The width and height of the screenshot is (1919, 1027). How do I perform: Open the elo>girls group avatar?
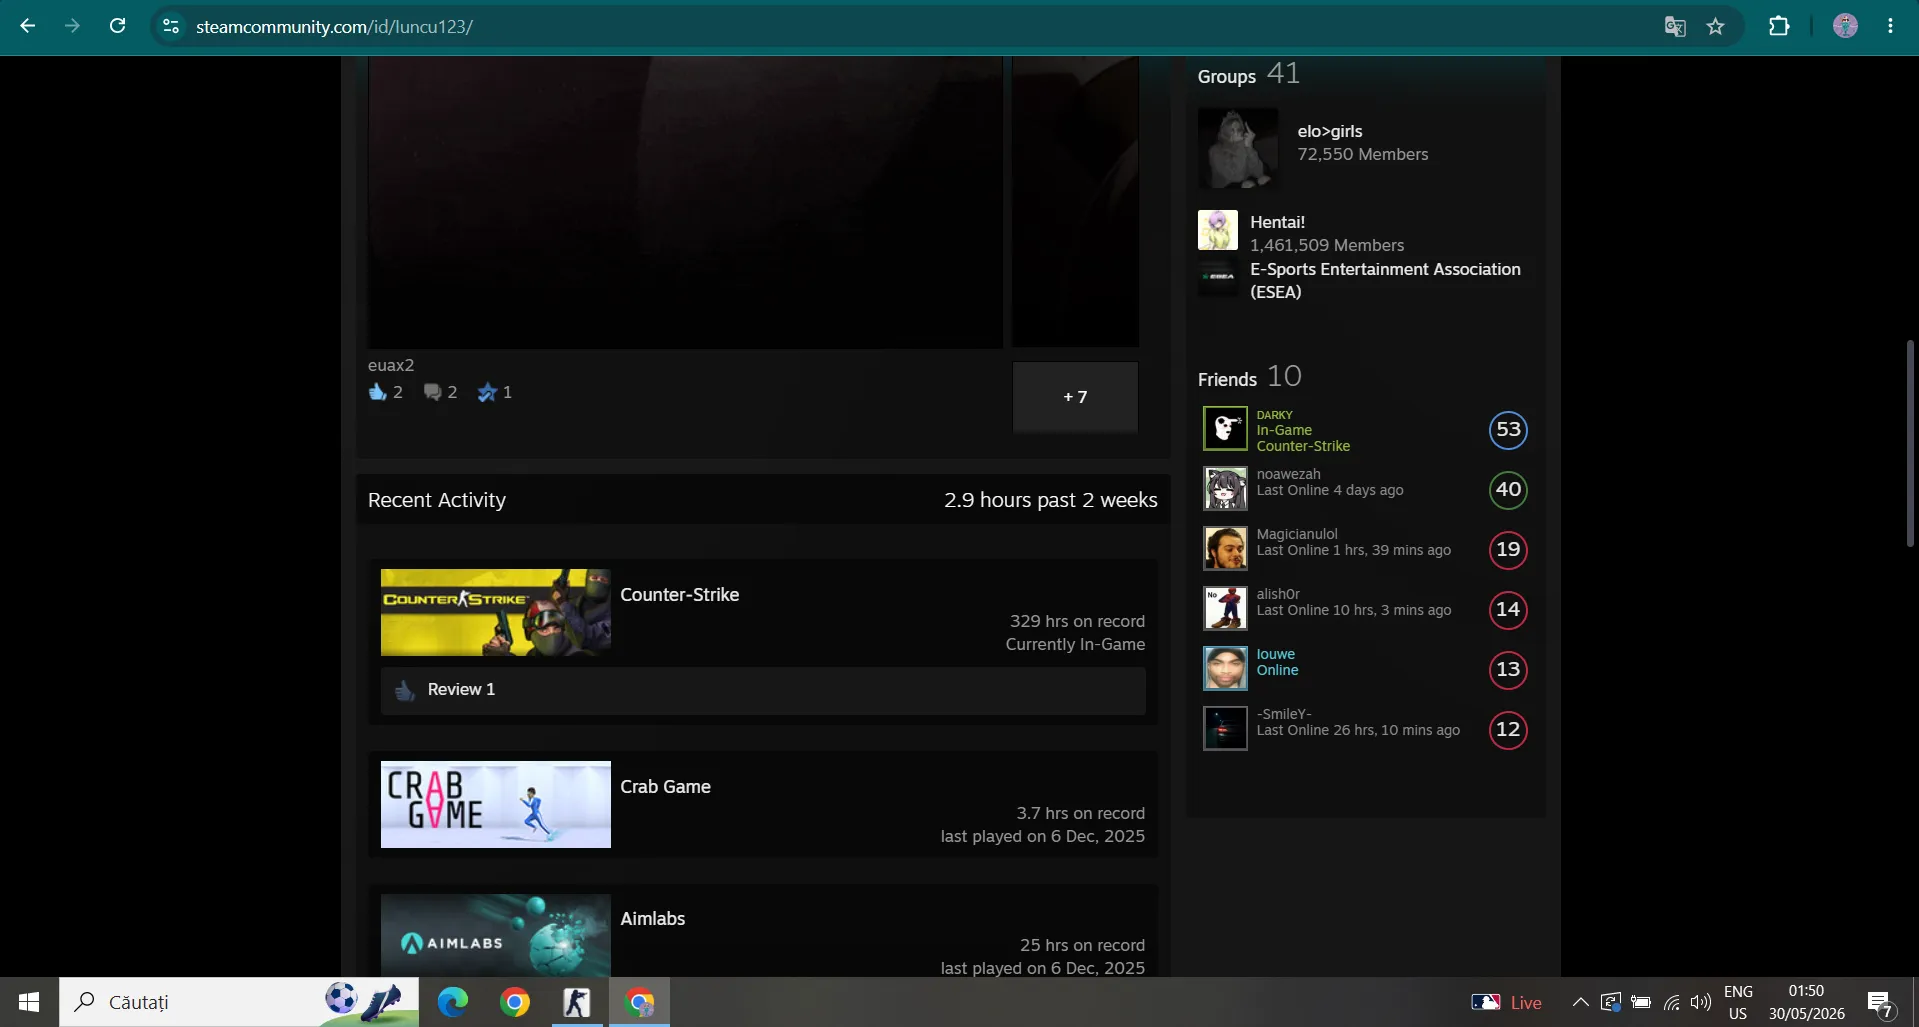[1238, 148]
